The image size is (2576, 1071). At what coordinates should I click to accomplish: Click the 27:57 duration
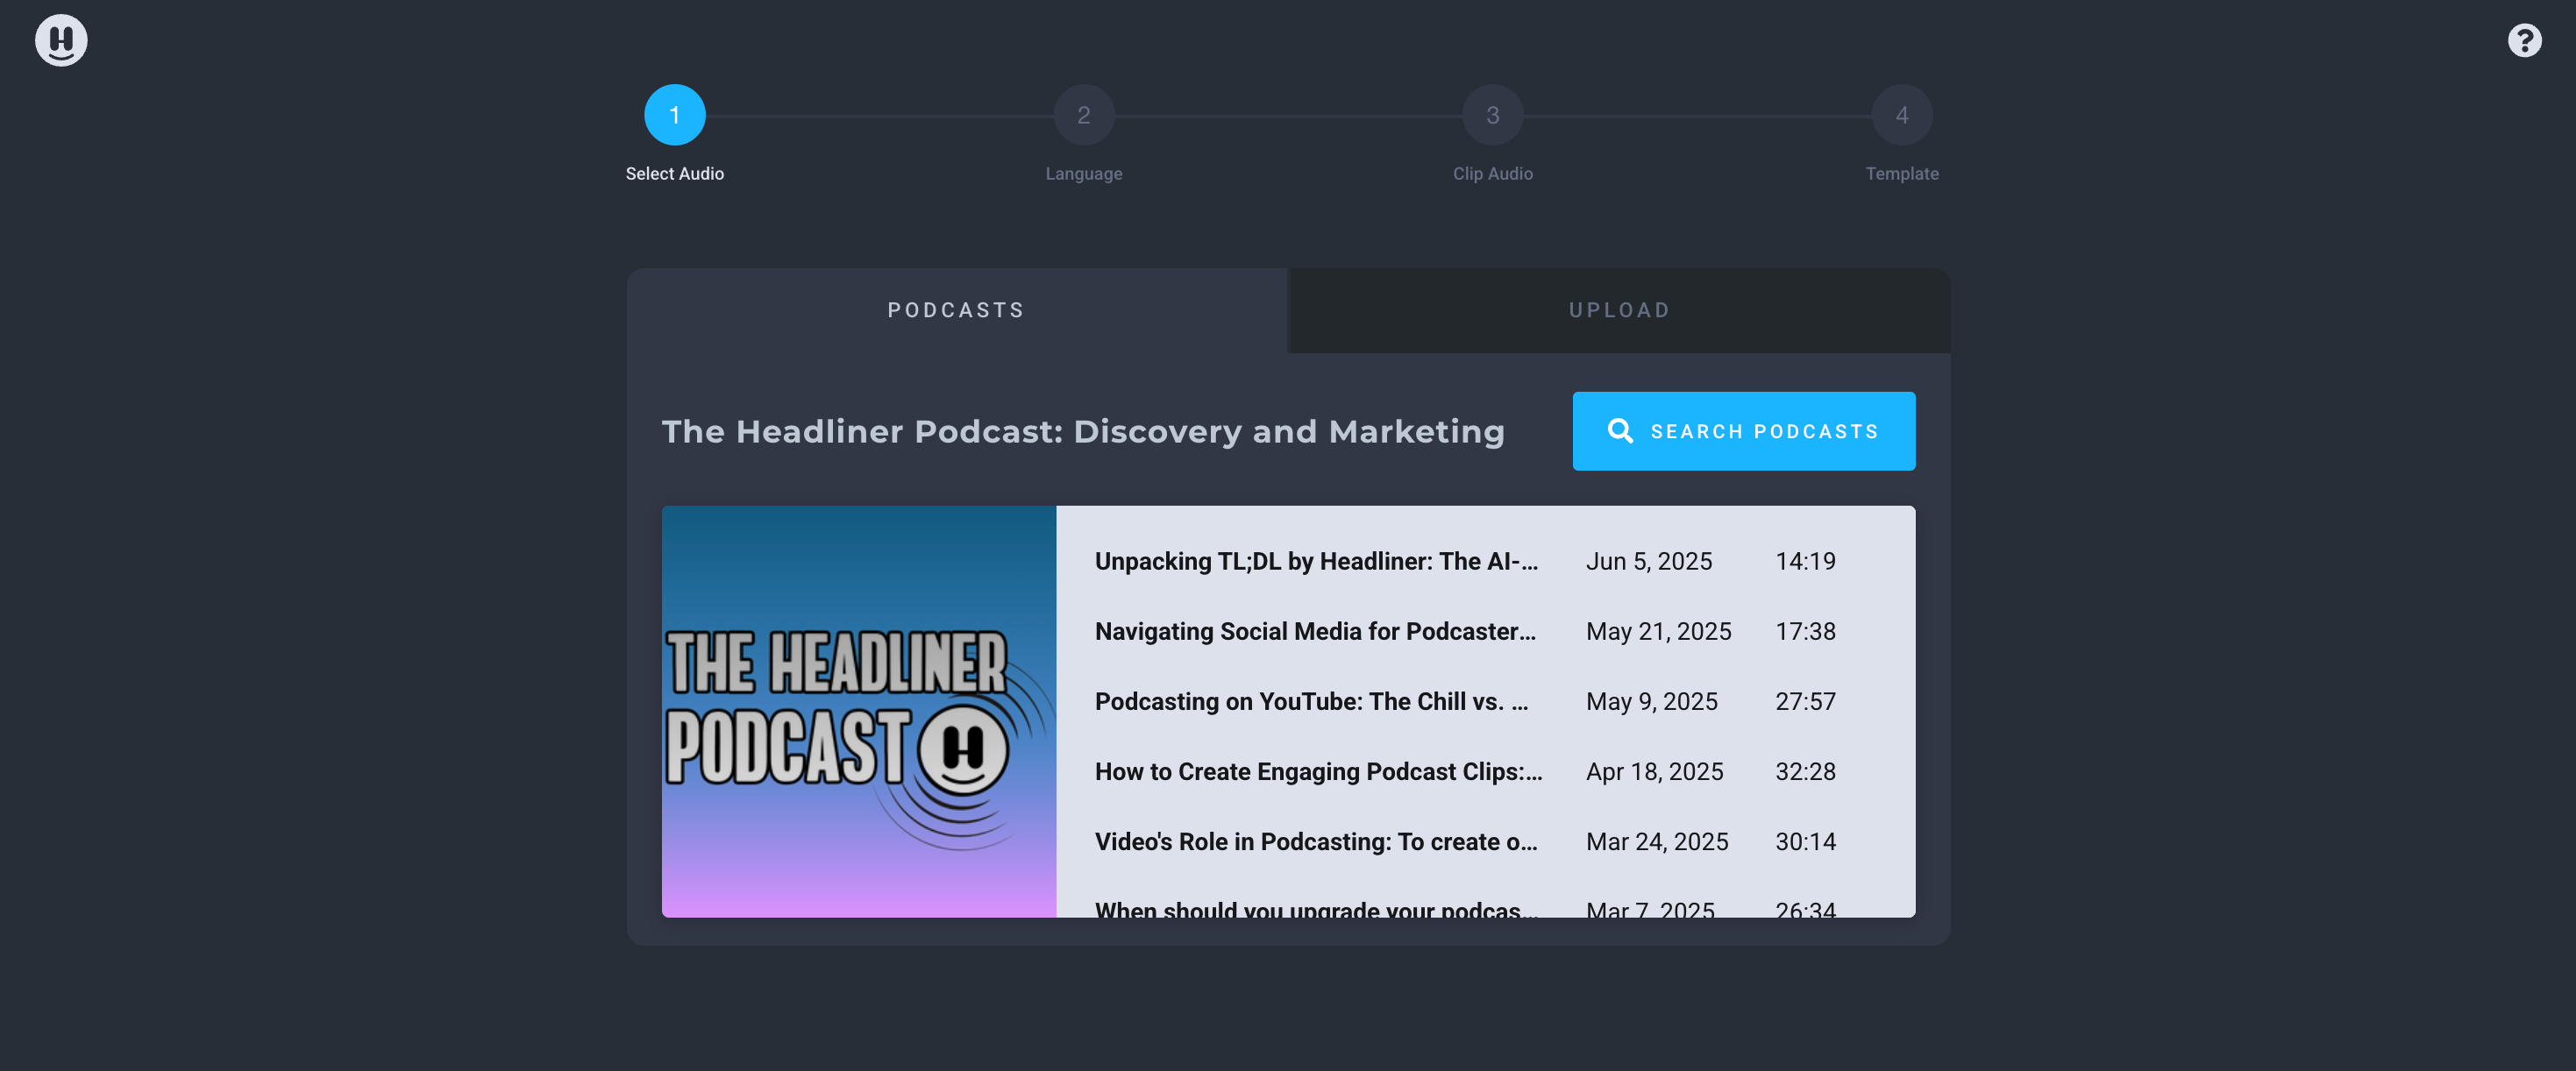1805,701
